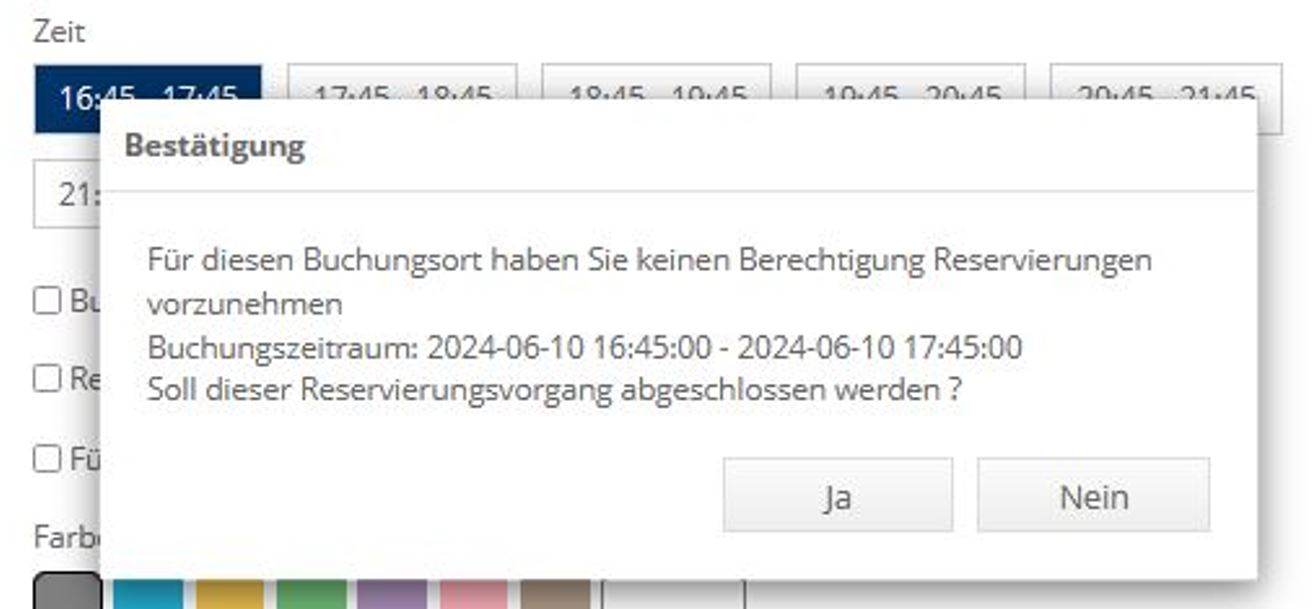Tick the checkbox labeled Bu
Viewport: 1316px width, 609px height.
(47, 300)
